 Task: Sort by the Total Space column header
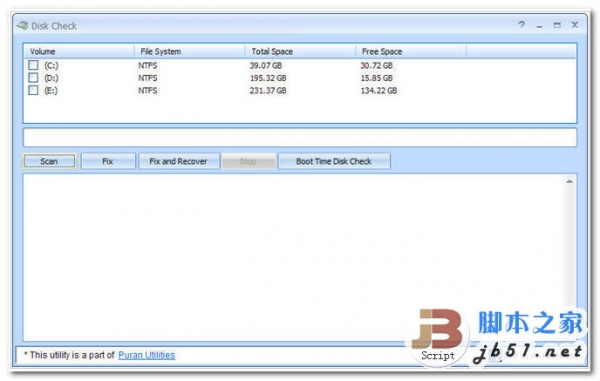(300, 51)
